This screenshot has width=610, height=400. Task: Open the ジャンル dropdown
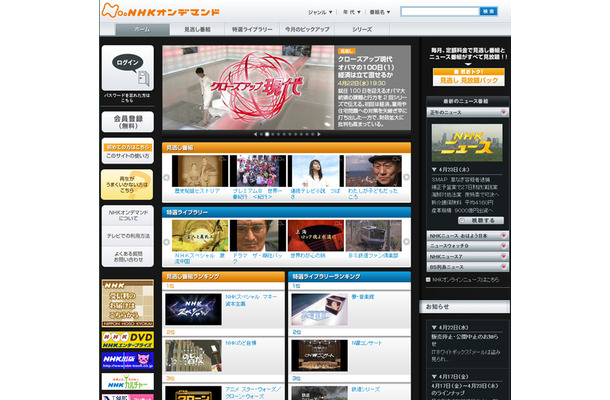[x=320, y=12]
